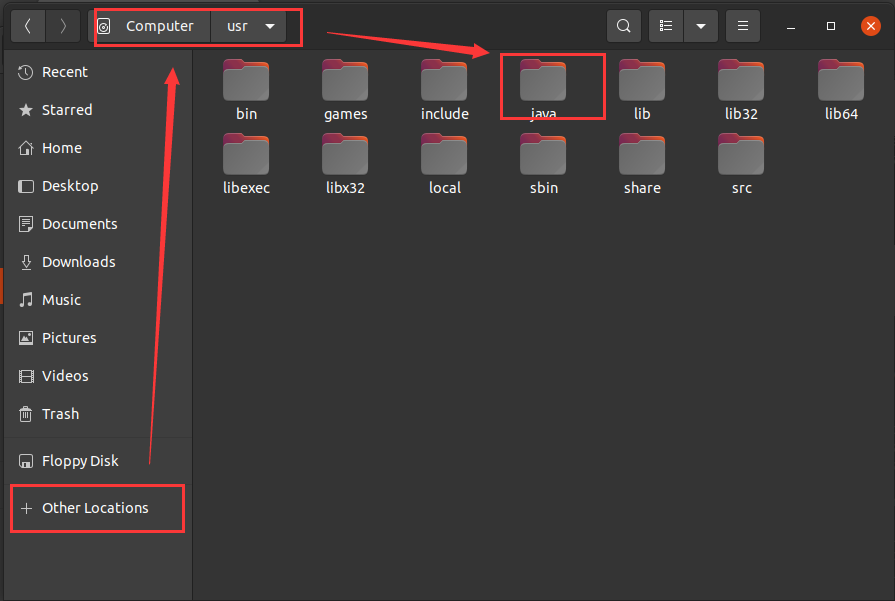895x601 pixels.
Task: Close the window via orange X
Action: [870, 26]
